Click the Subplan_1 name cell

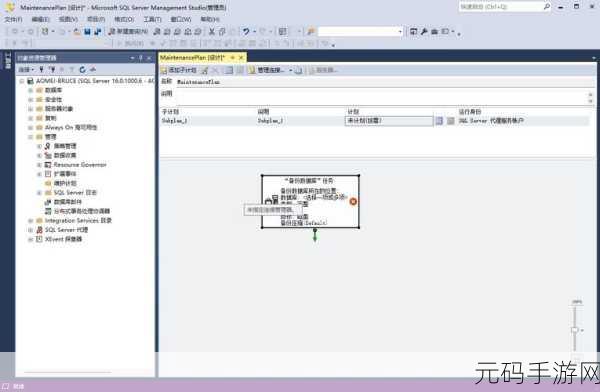tap(174, 121)
